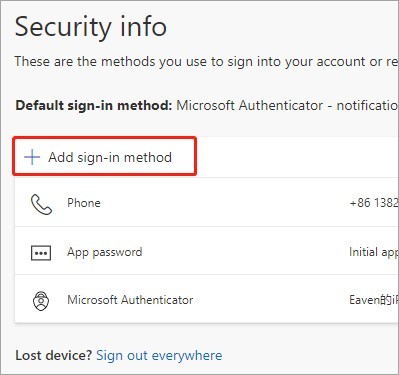The height and width of the screenshot is (375, 399).
Task: Click the App password dots icon
Action: [x=41, y=253]
